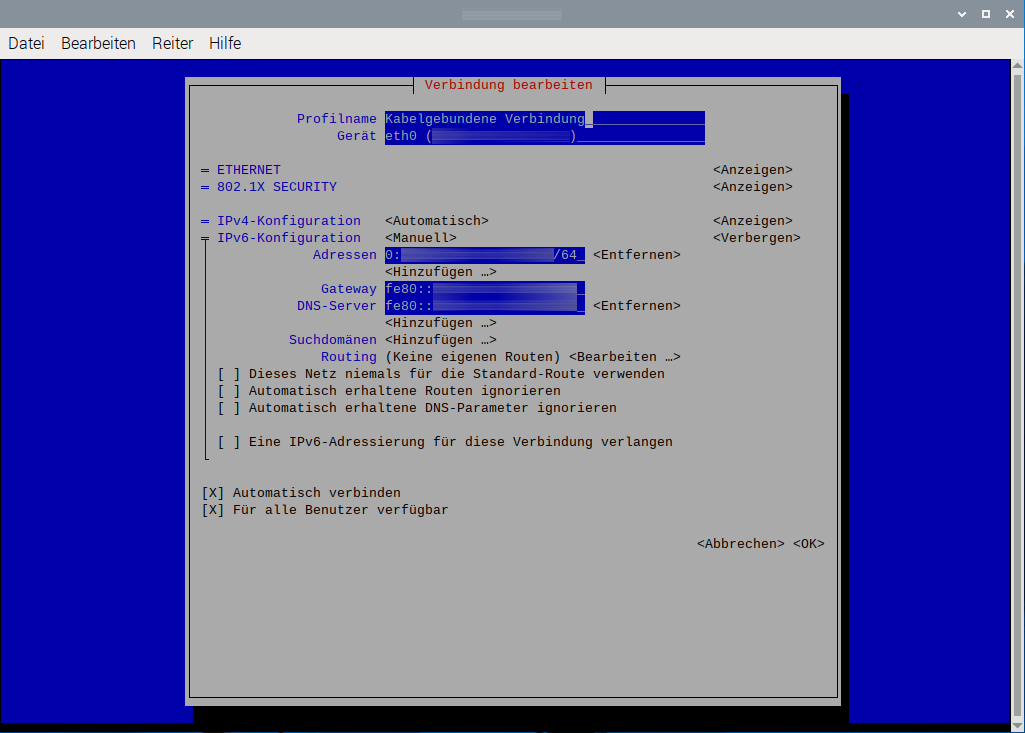This screenshot has width=1025, height=733.
Task: Uncheck 'Automatisch verbinden'
Action: coord(213,493)
